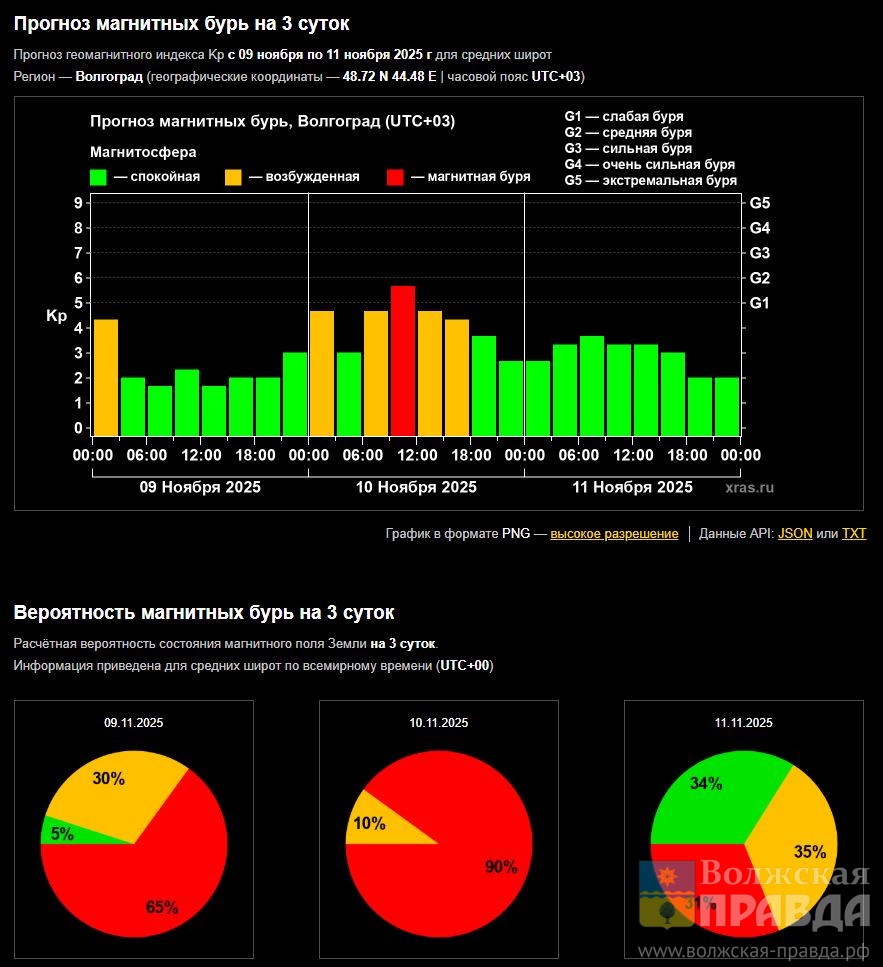This screenshot has width=883, height=967.
Task: Click the red магнитная буря legend swatch
Action: (395, 177)
